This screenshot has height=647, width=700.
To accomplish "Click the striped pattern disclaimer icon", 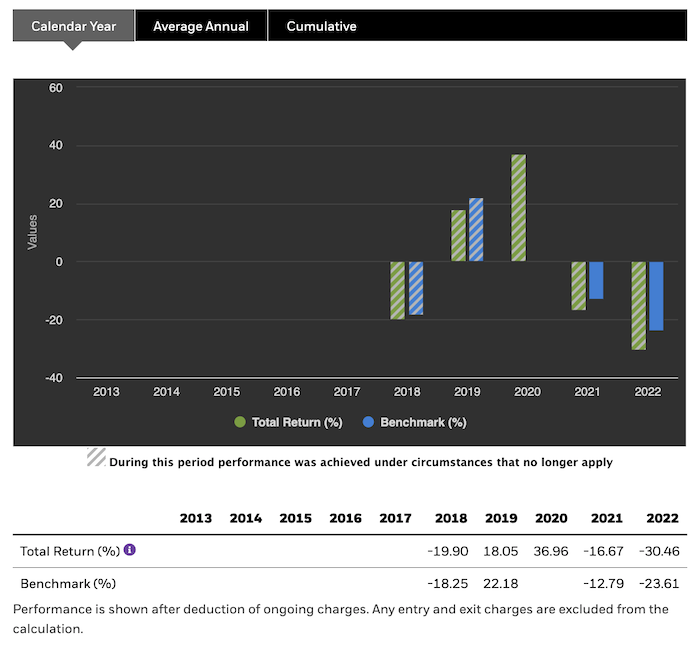I will pos(96,458).
